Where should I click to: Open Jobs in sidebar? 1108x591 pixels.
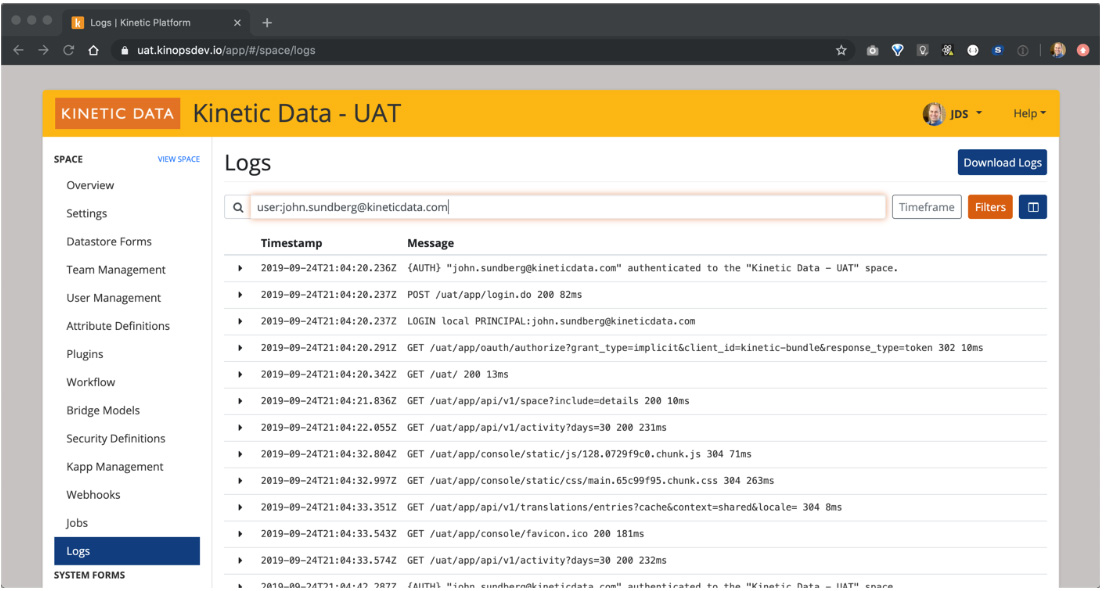point(77,523)
